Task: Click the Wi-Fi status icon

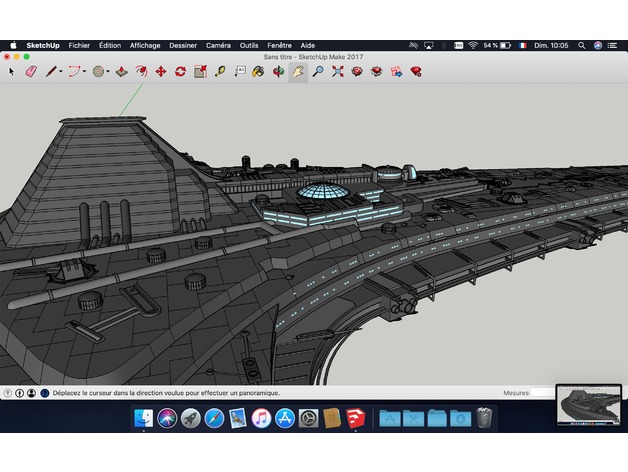Action: point(473,45)
